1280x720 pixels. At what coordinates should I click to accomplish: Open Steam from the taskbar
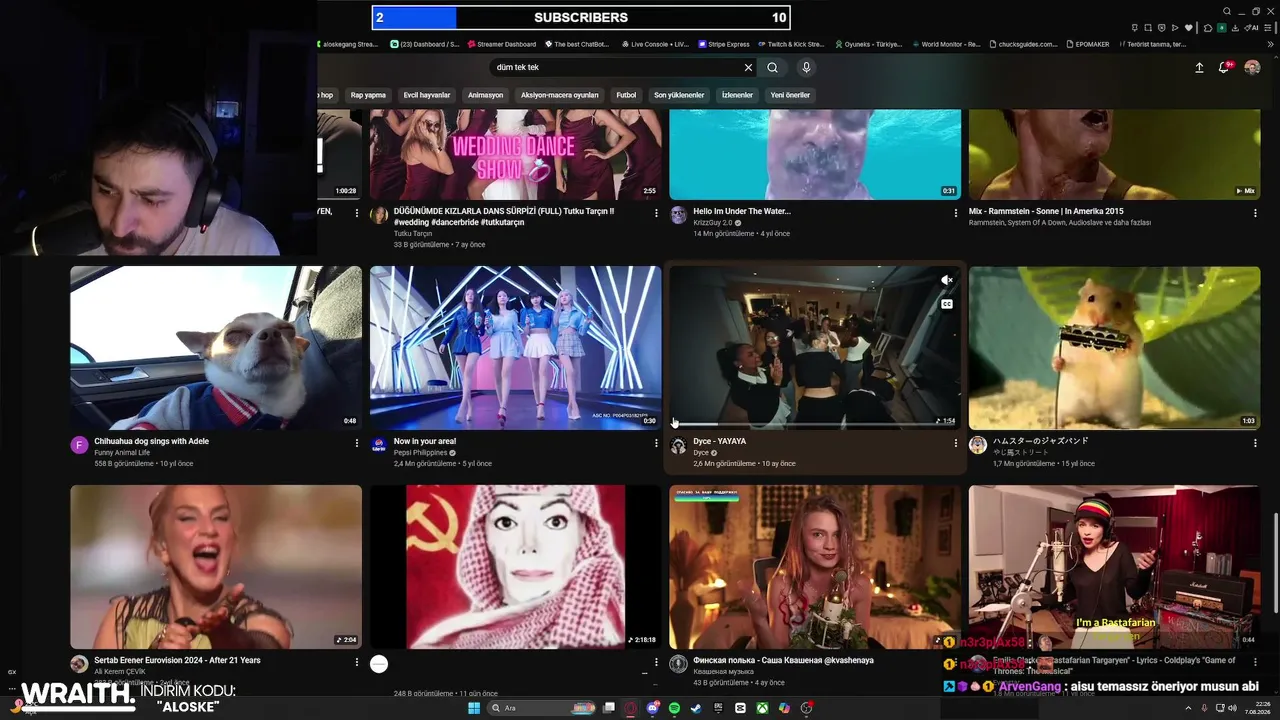pos(697,708)
